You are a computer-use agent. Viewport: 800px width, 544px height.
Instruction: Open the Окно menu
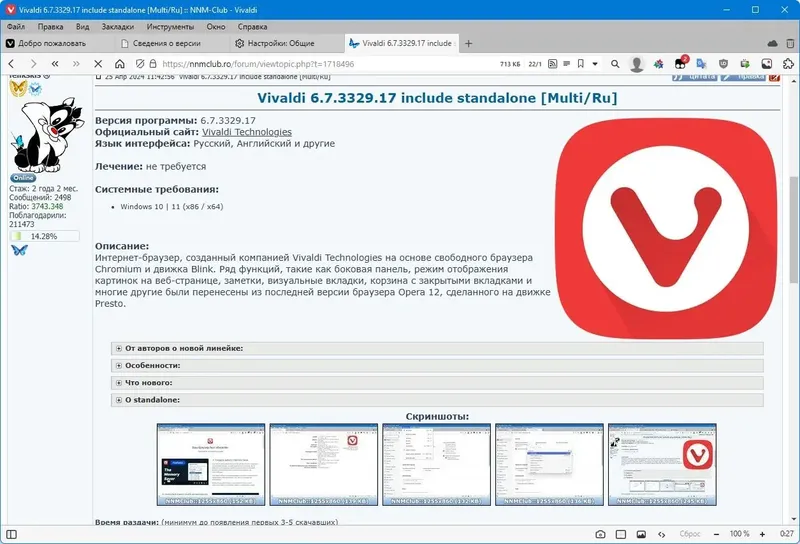tap(216, 27)
